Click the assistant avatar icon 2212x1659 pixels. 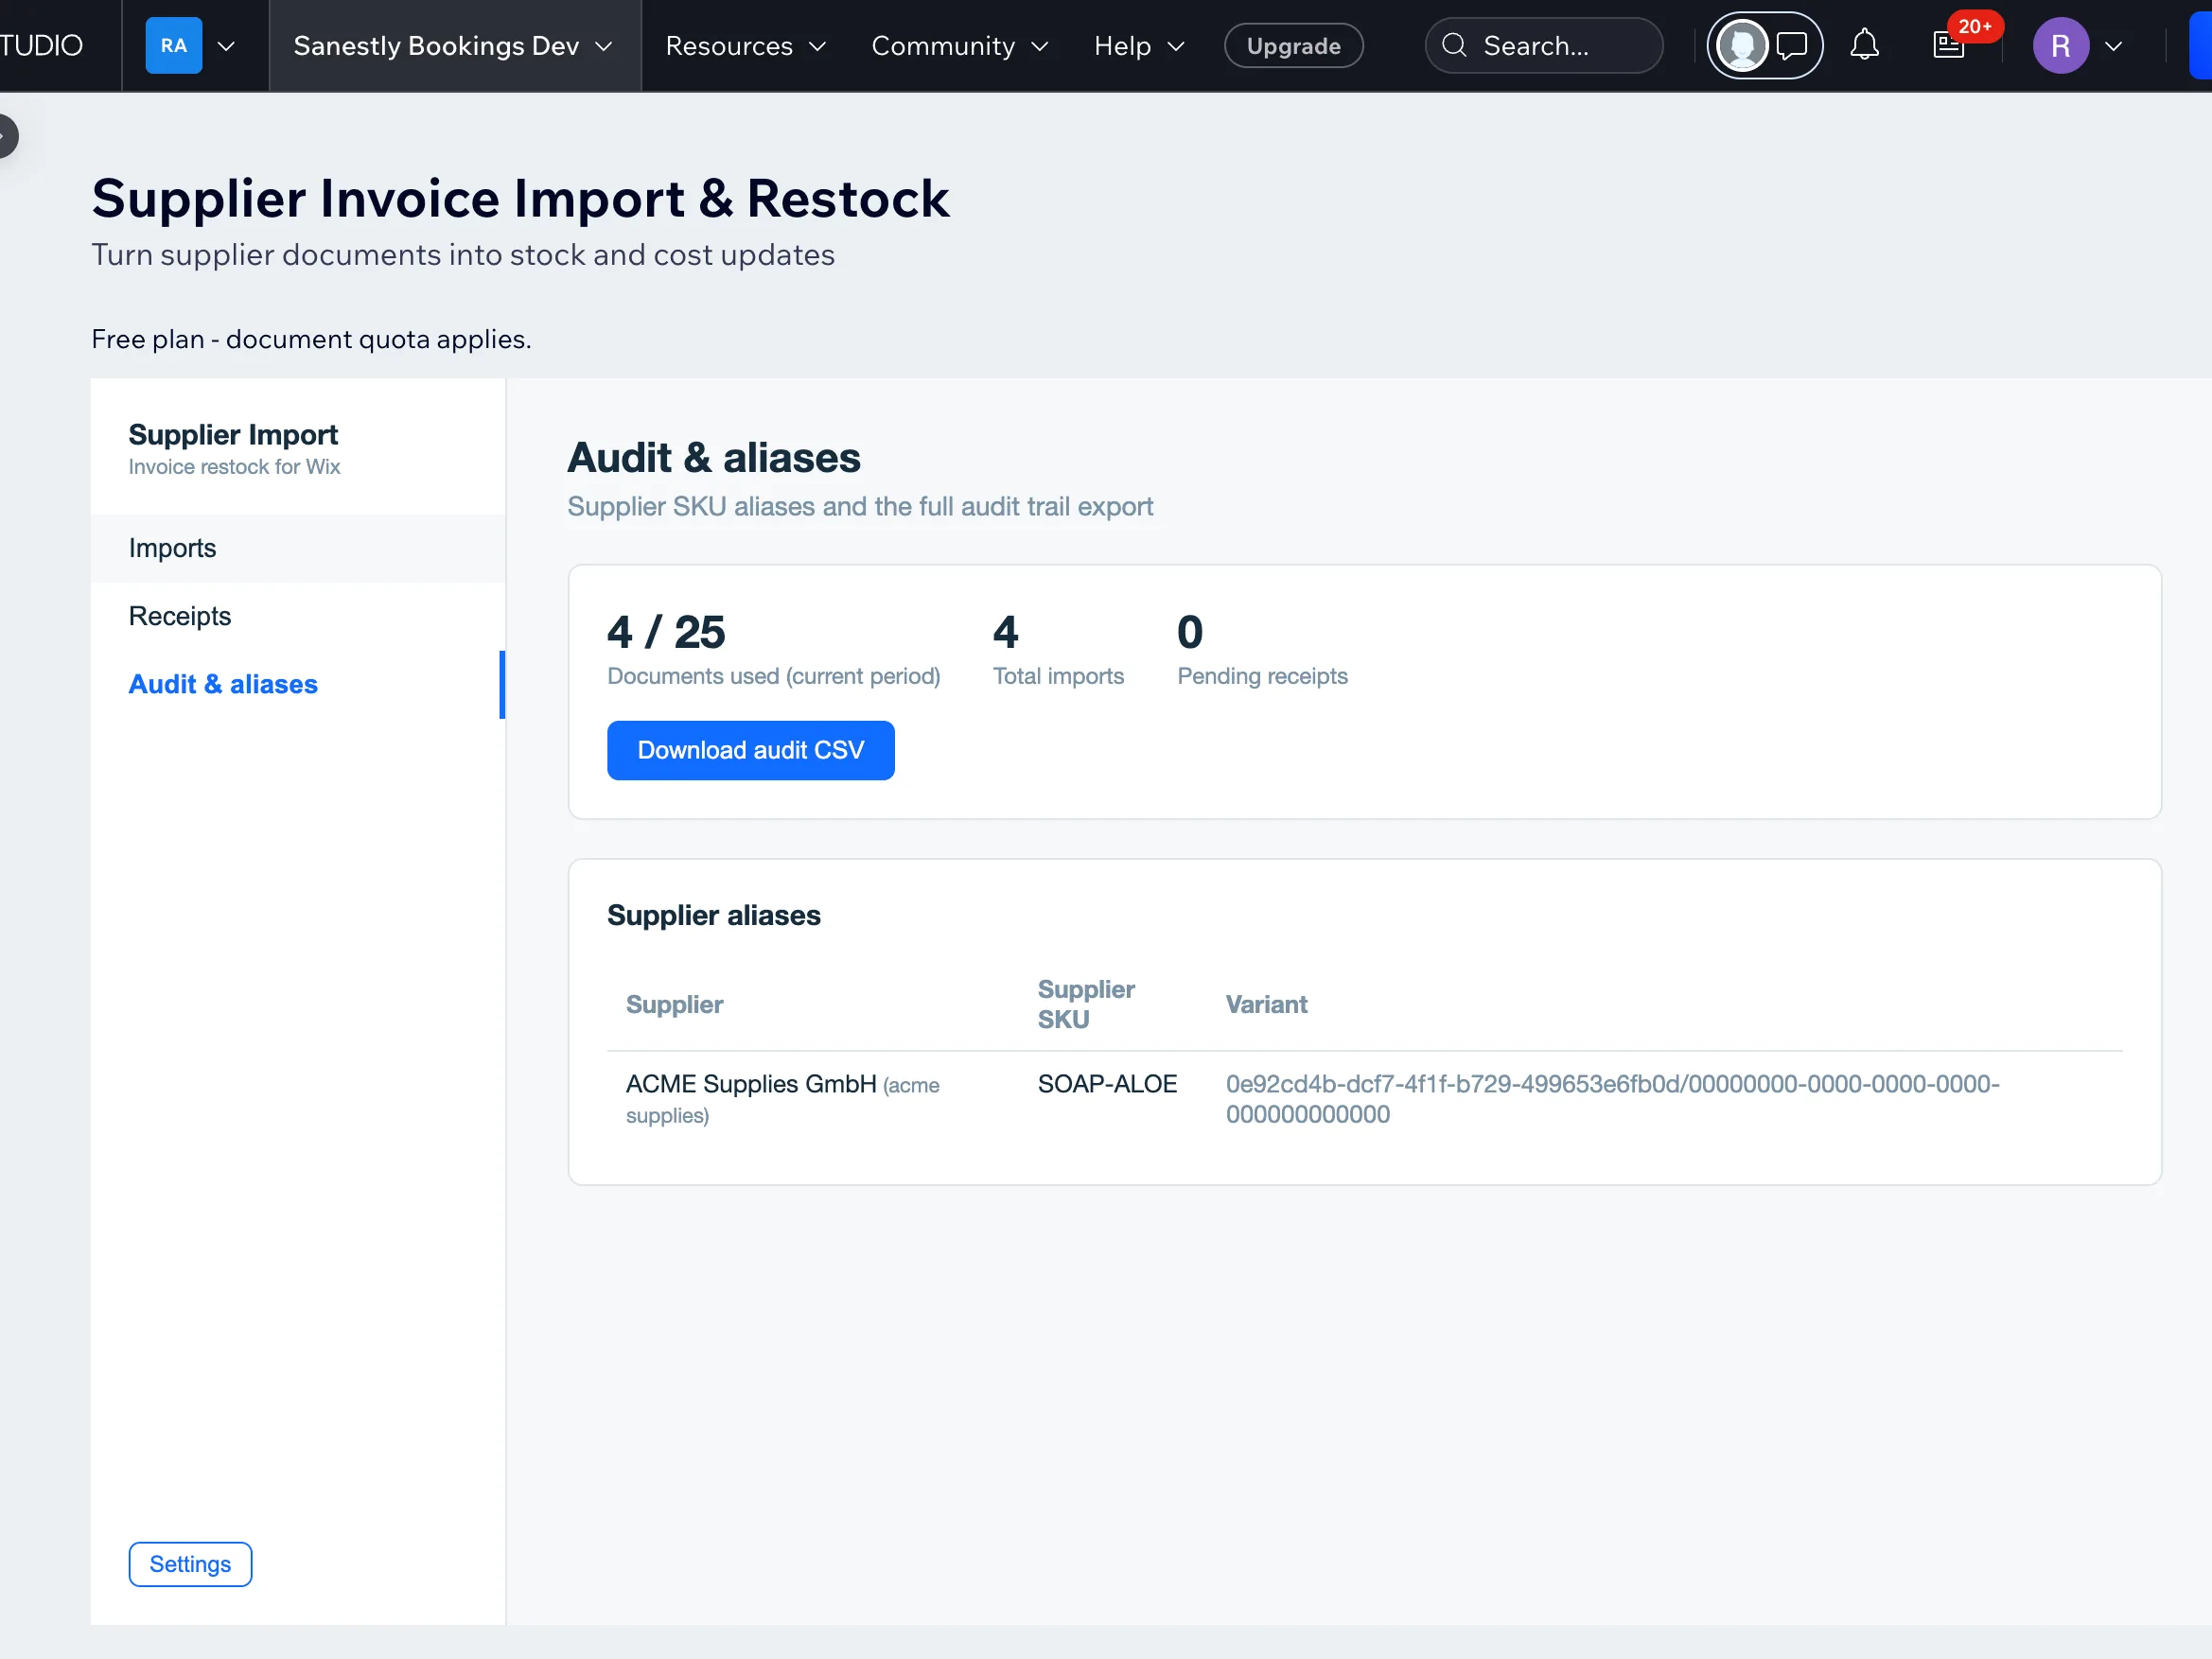tap(1742, 45)
